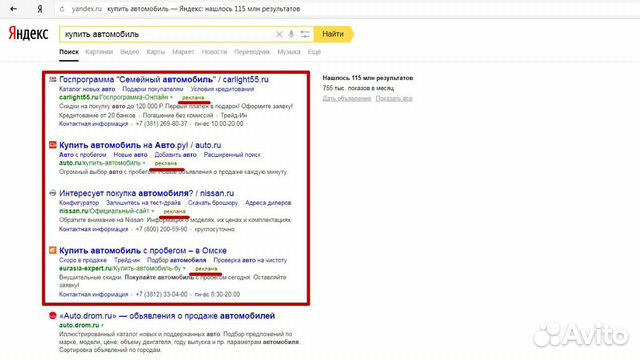Click Новые авто sitelink
Viewport: 640px width, 360px height.
pos(130,155)
